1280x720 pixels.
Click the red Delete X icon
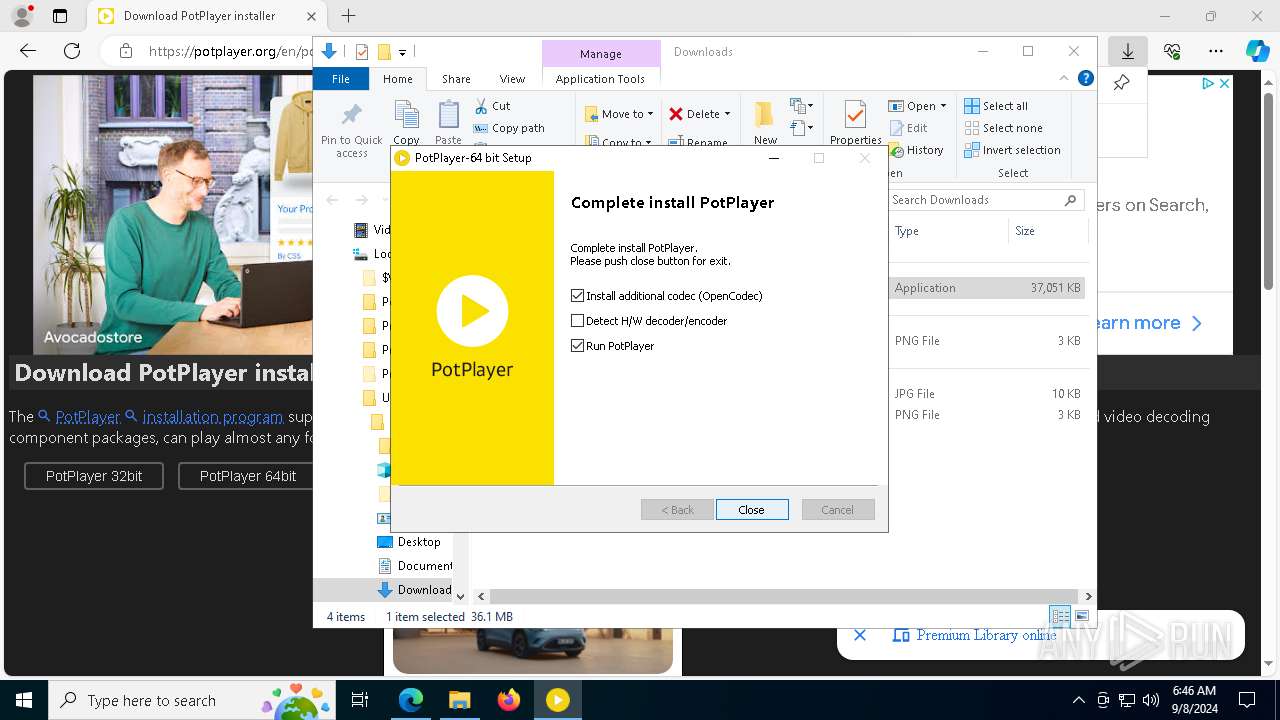676,114
